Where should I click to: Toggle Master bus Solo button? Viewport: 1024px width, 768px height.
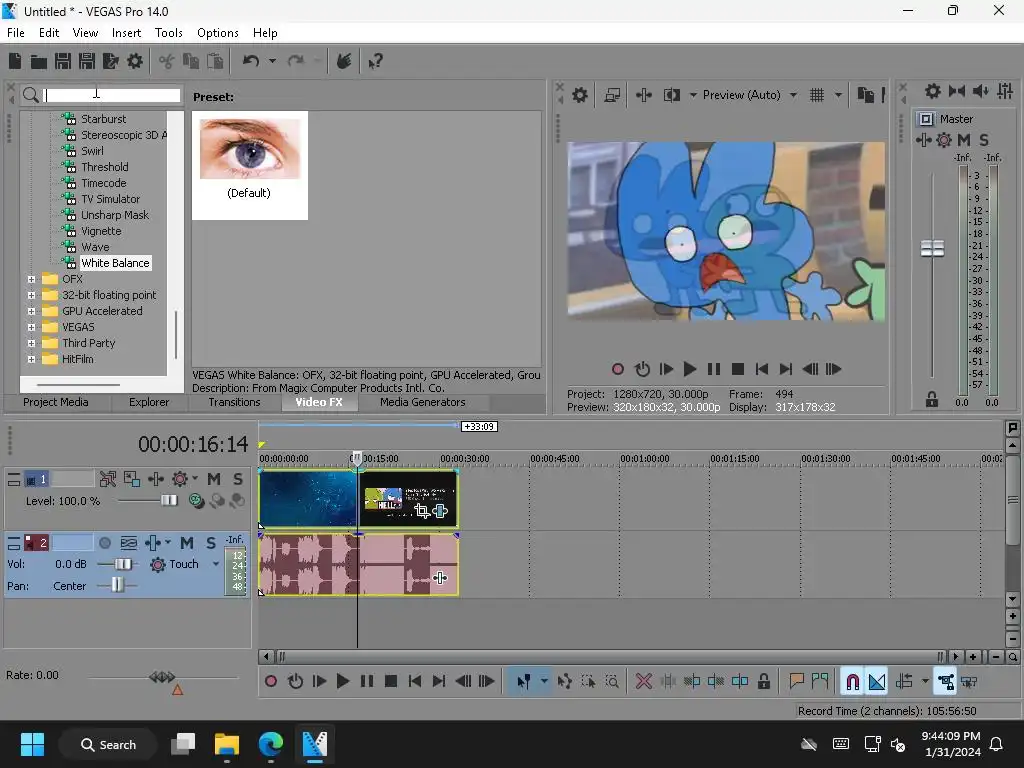[x=984, y=140]
